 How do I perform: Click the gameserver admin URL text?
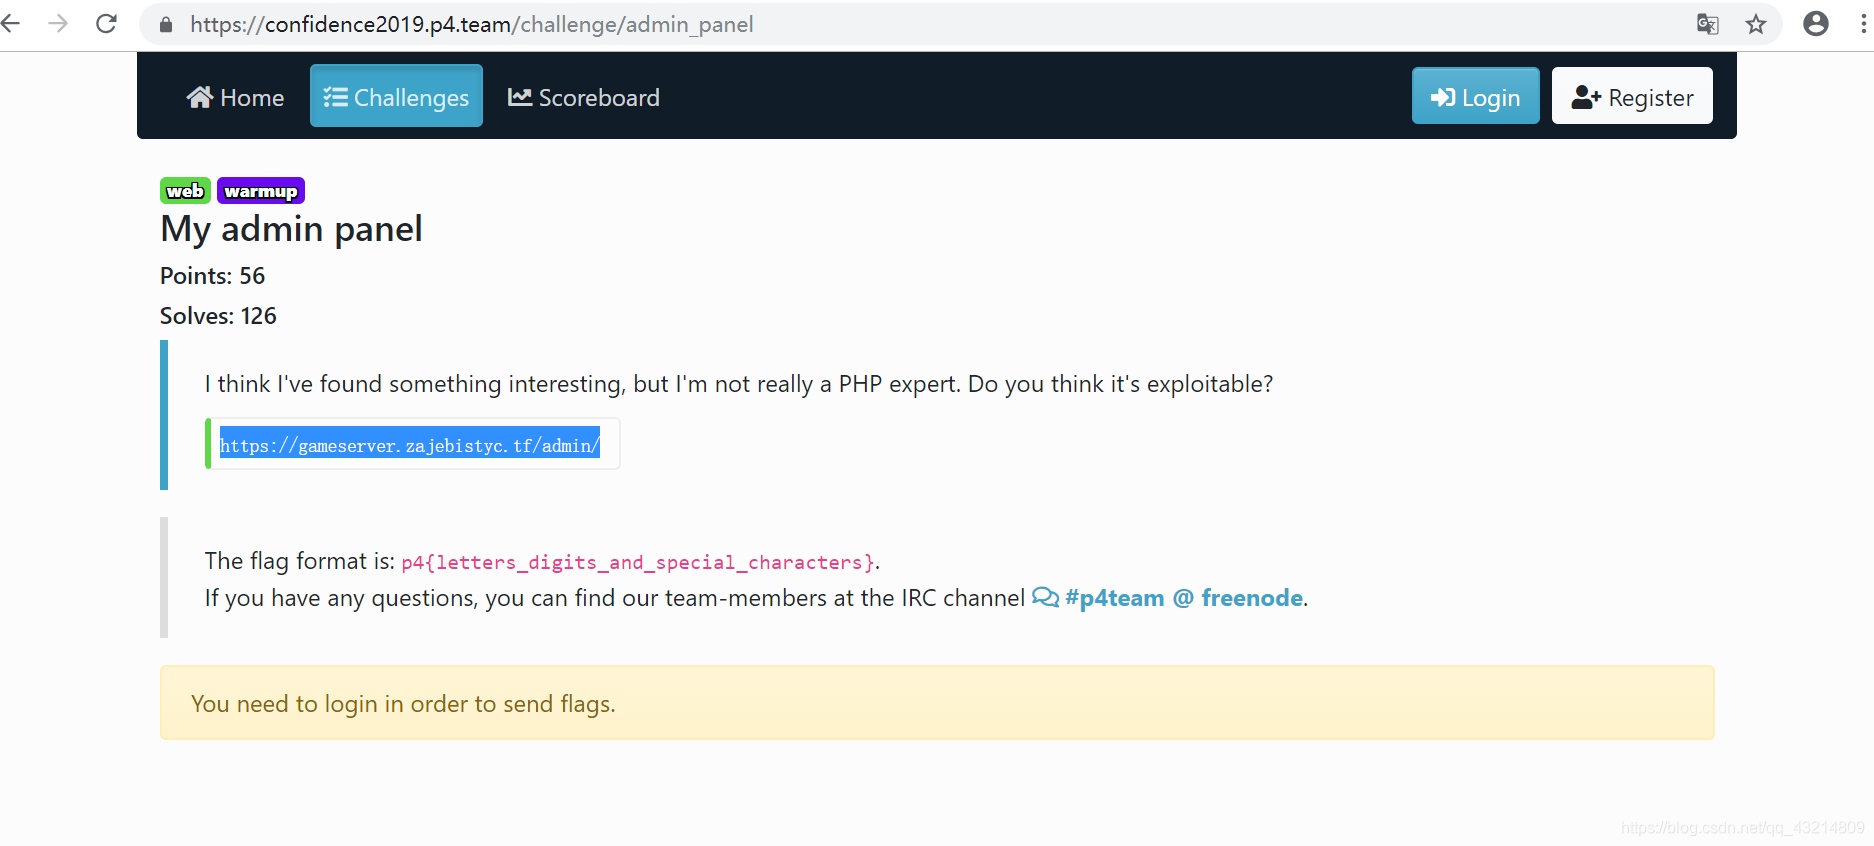coord(410,445)
